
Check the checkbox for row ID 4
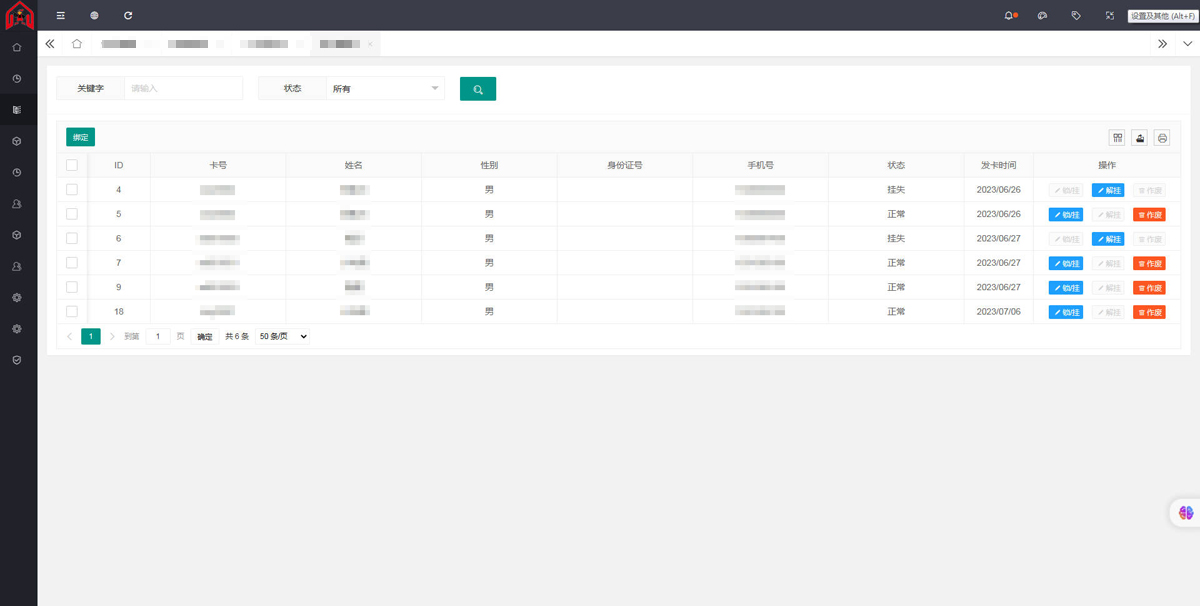click(72, 189)
